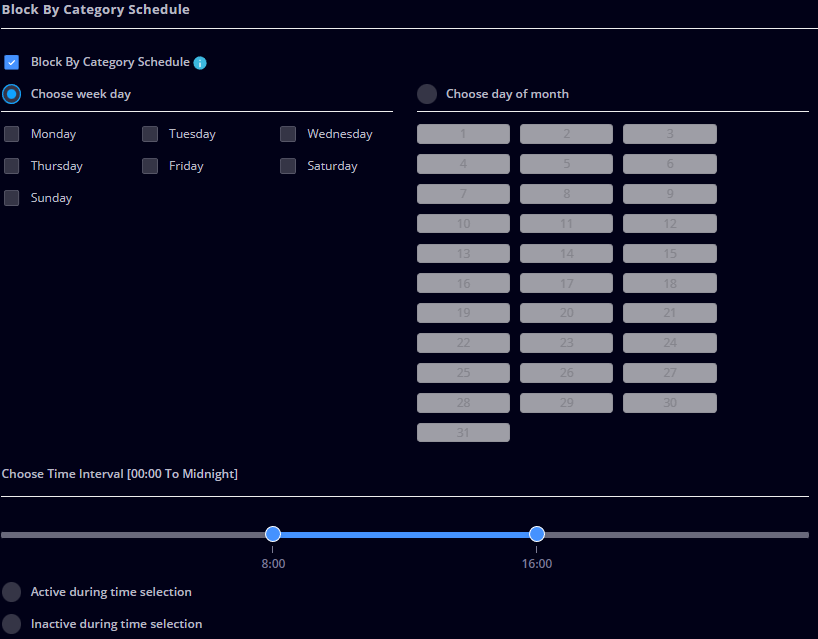Pick the 13 day-of-month button
Screen dimensions: 818x639
463,254
